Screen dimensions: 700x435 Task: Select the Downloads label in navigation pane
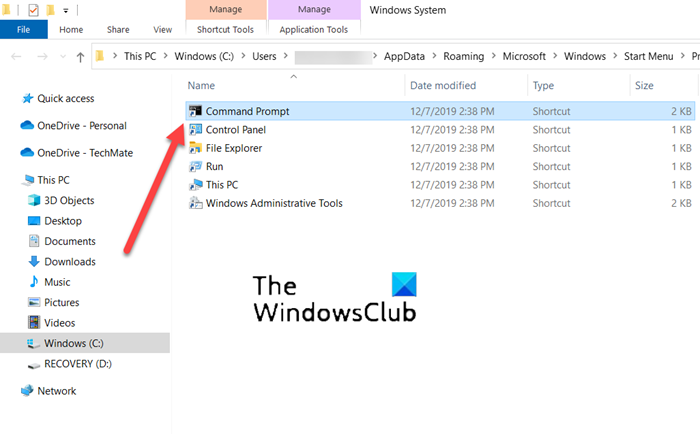(x=70, y=262)
